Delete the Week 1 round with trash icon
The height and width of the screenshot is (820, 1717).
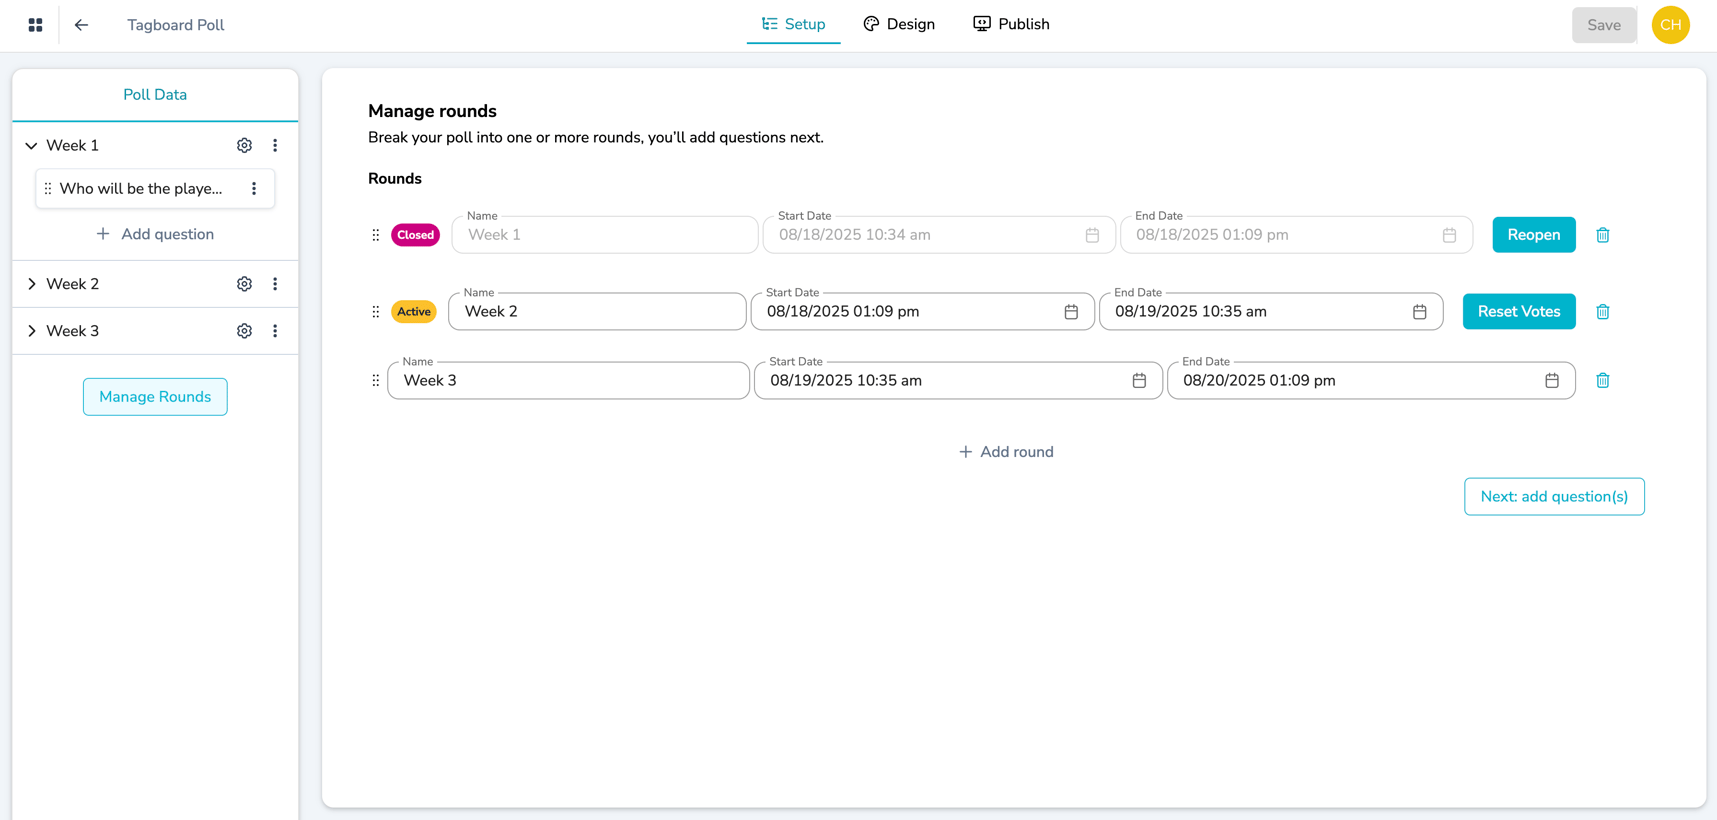[1603, 235]
